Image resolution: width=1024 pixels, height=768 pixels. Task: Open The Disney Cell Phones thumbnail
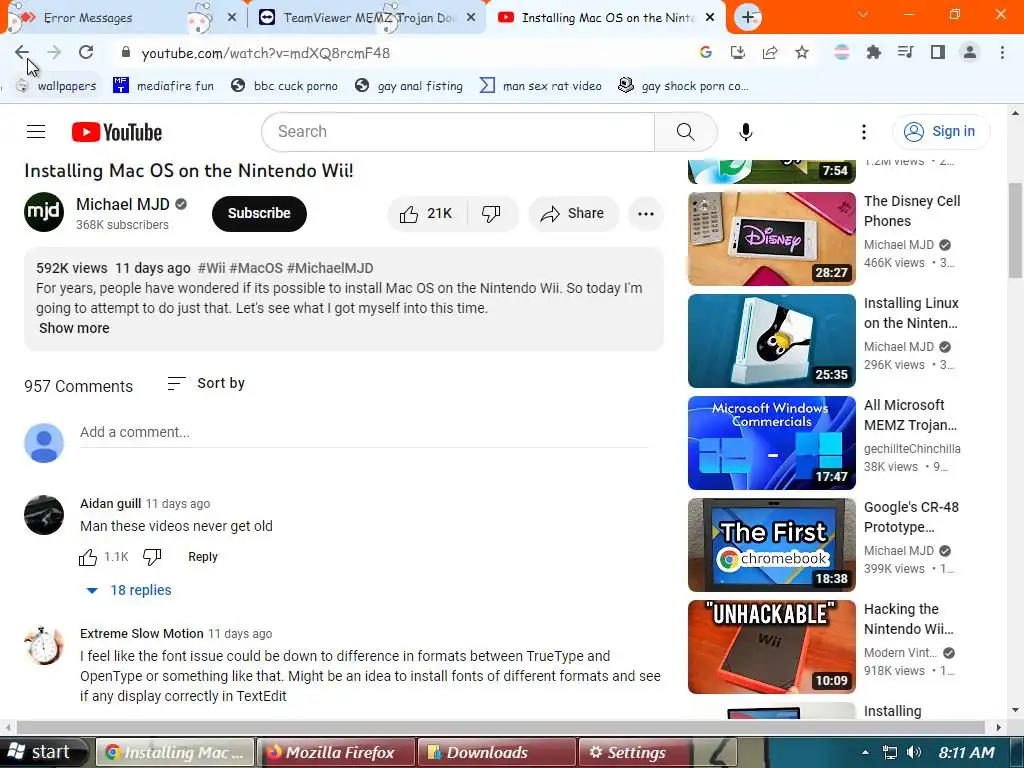coord(771,239)
